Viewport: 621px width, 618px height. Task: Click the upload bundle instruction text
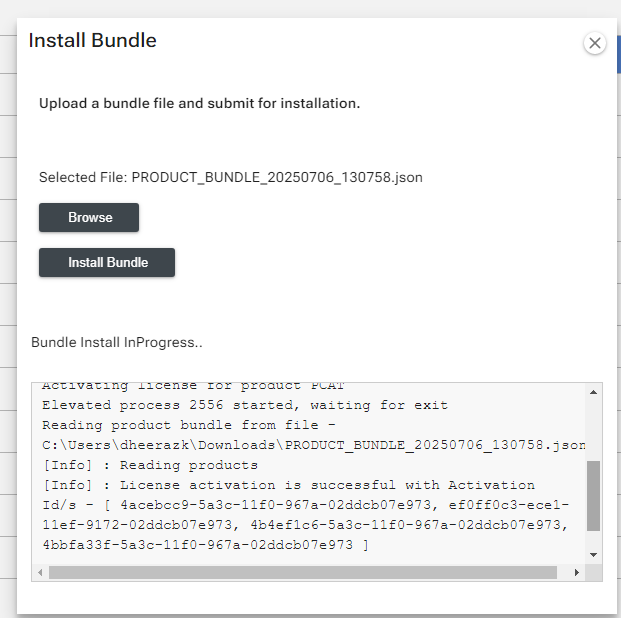coord(199,103)
